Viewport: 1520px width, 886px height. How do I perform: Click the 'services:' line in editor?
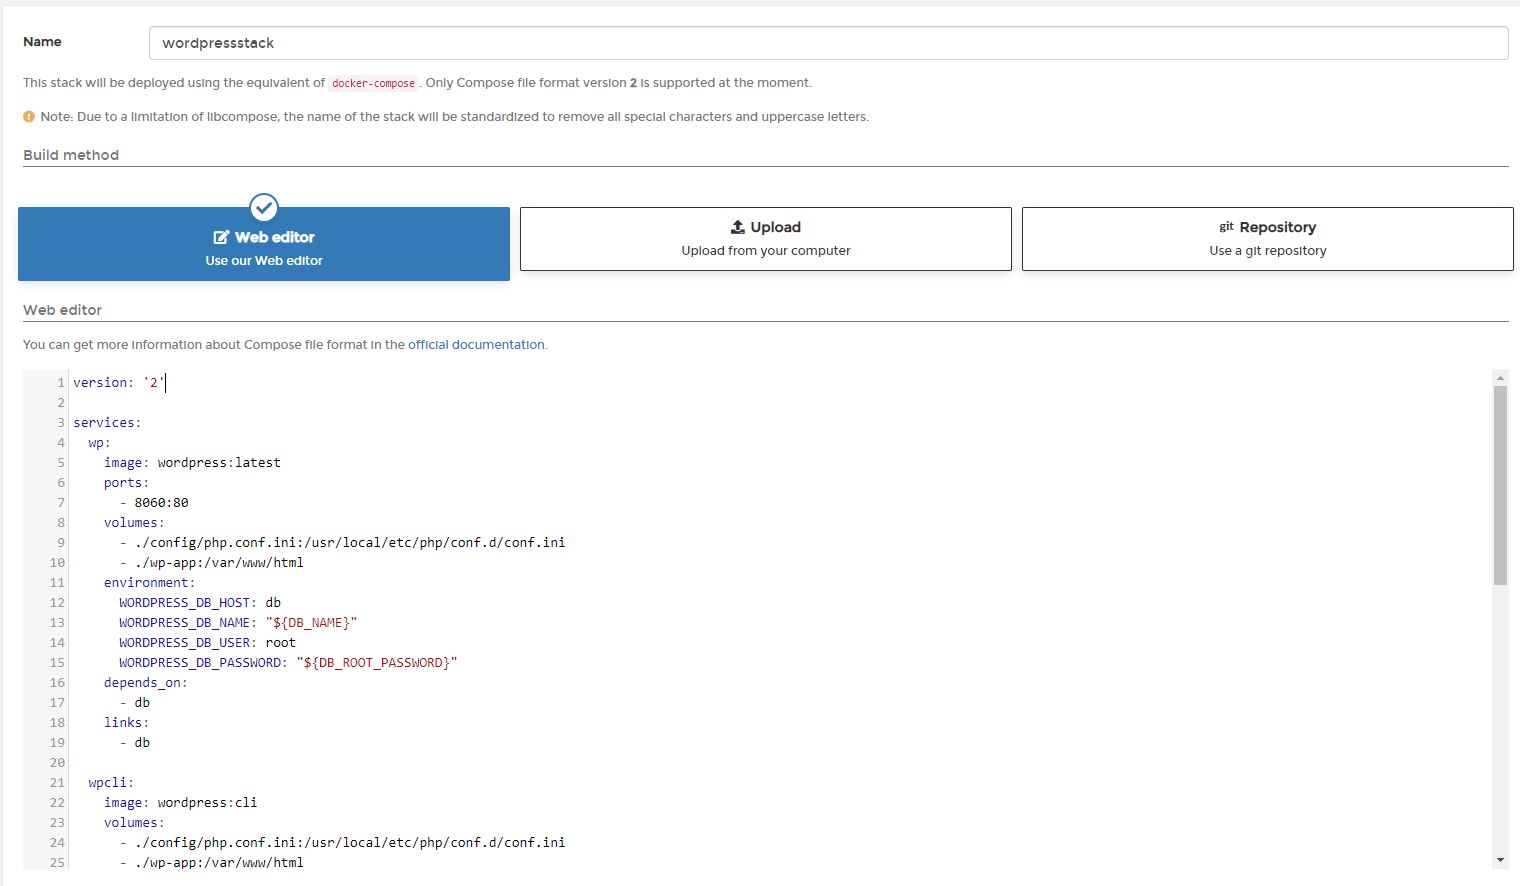click(107, 422)
